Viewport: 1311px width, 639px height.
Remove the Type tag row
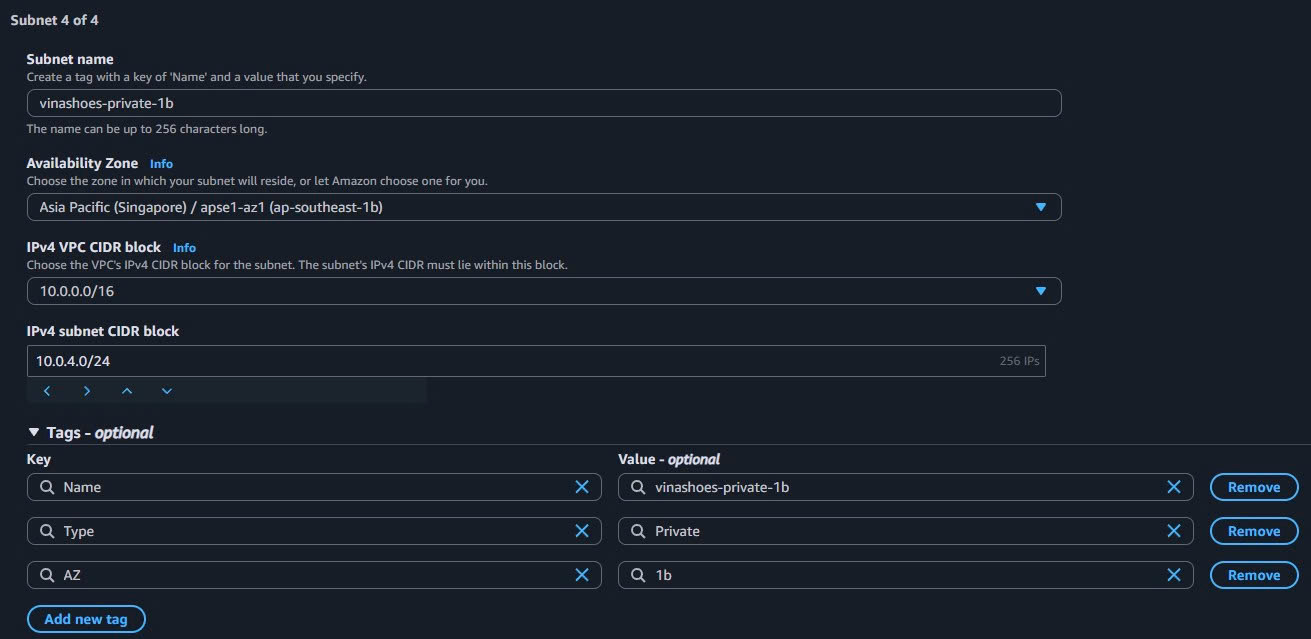coord(1253,531)
